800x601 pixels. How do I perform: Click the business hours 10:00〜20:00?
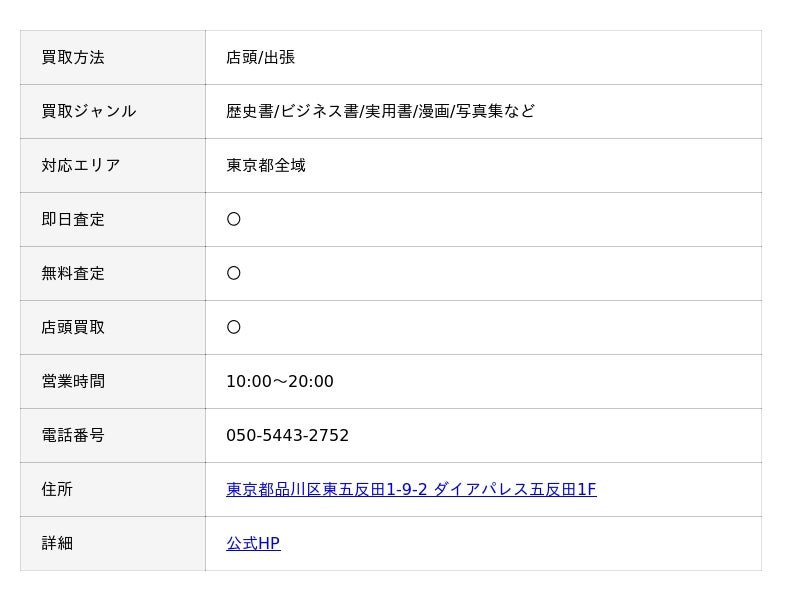pyautogui.click(x=280, y=381)
